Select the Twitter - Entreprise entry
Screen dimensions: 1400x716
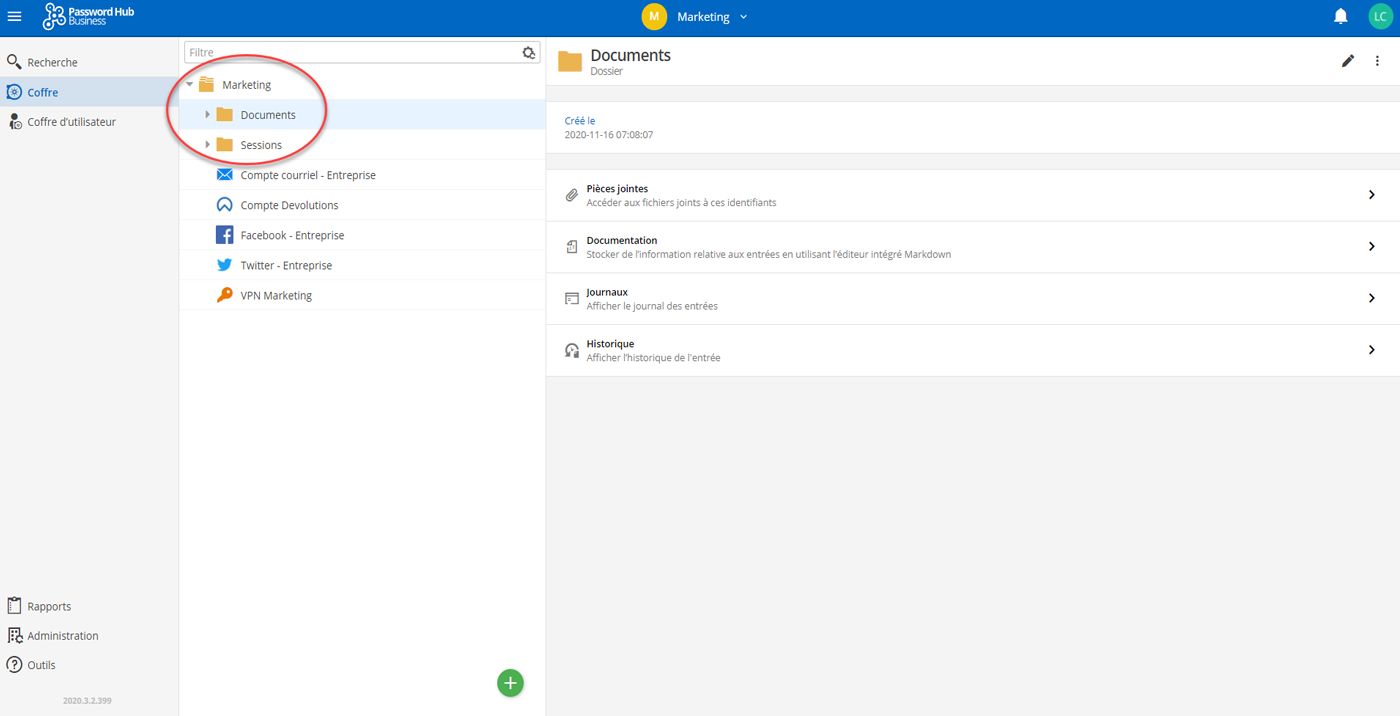[286, 265]
